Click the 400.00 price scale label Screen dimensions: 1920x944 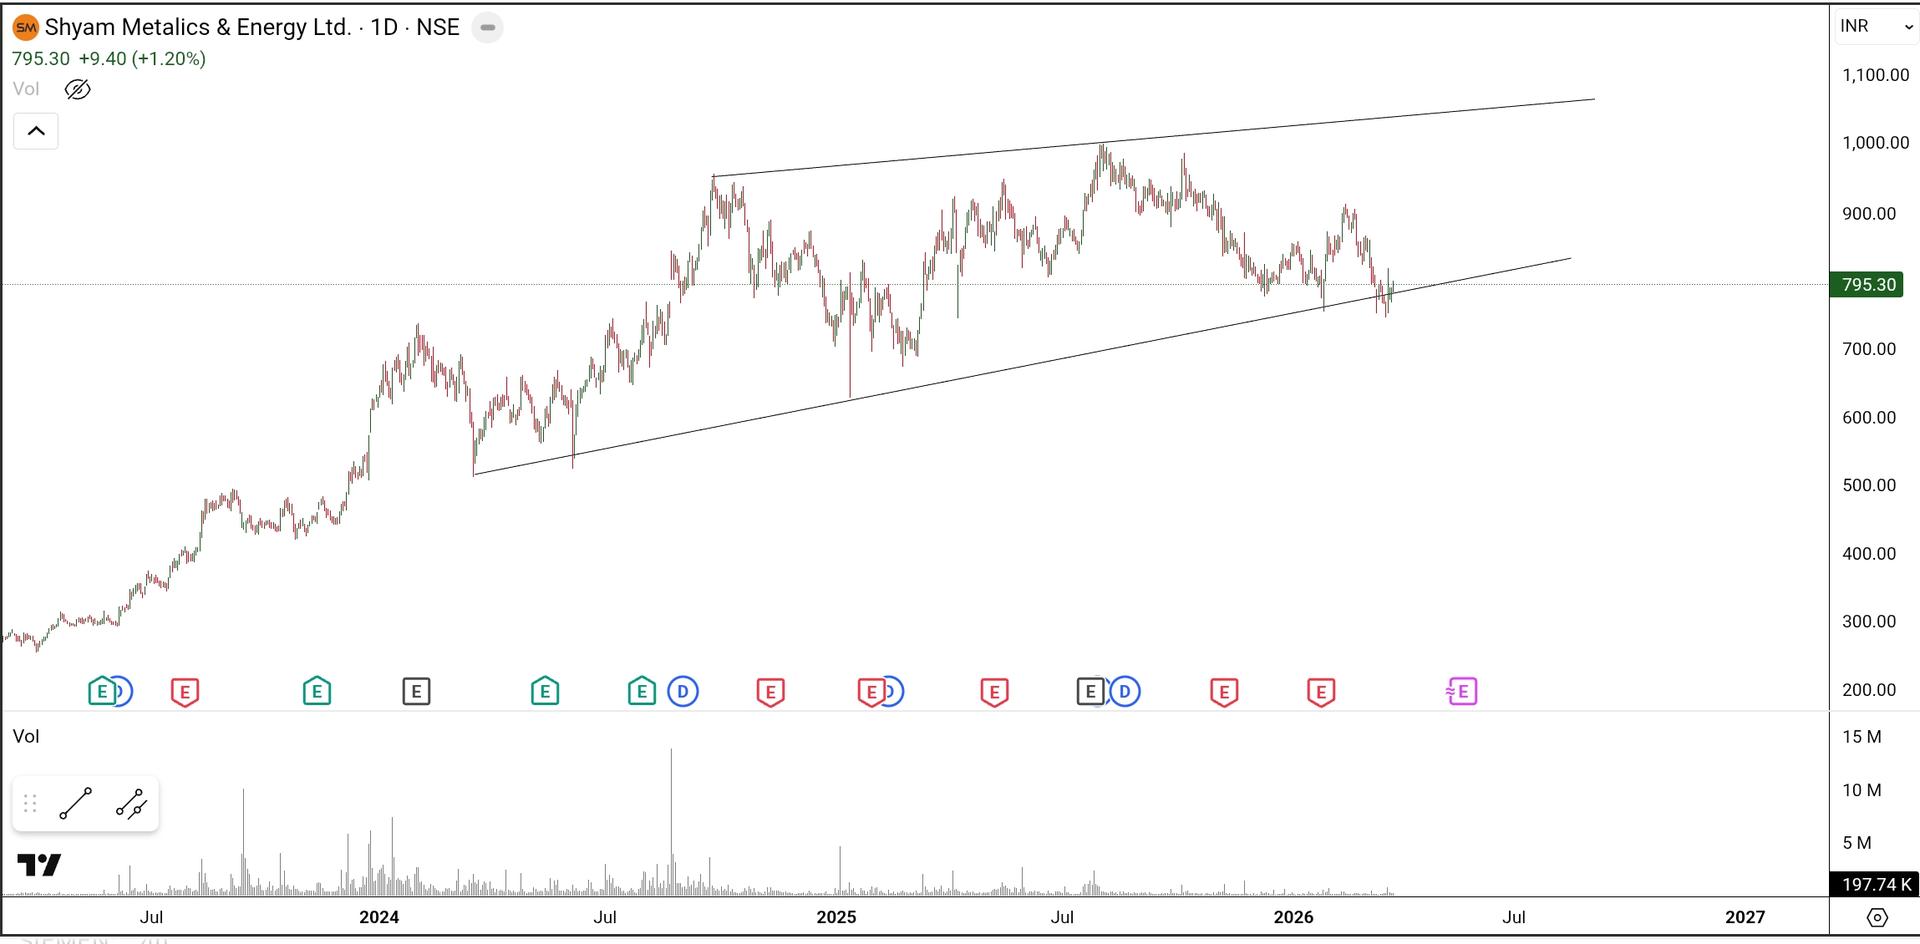(x=1869, y=553)
